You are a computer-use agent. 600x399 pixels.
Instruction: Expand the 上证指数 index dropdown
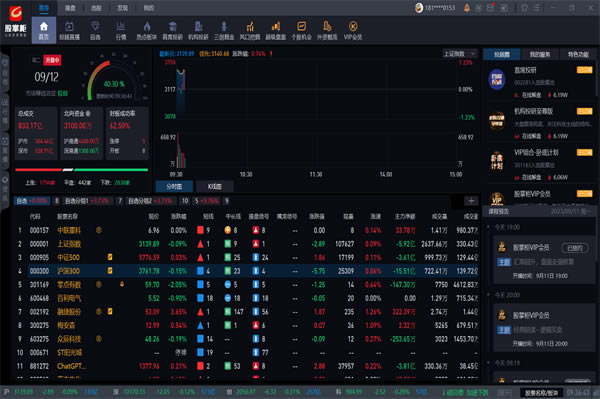pyautogui.click(x=460, y=54)
